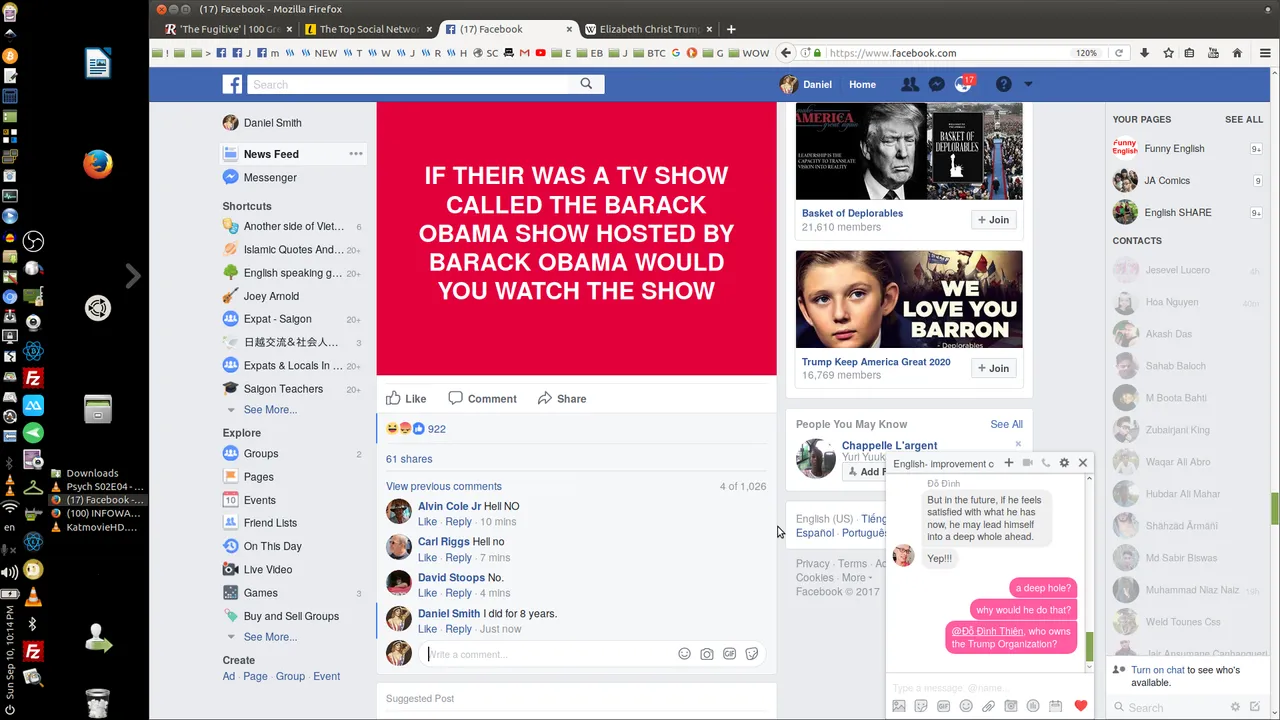The height and width of the screenshot is (720, 1280).
Task: Open Quick Help question mark icon
Action: [1003, 85]
